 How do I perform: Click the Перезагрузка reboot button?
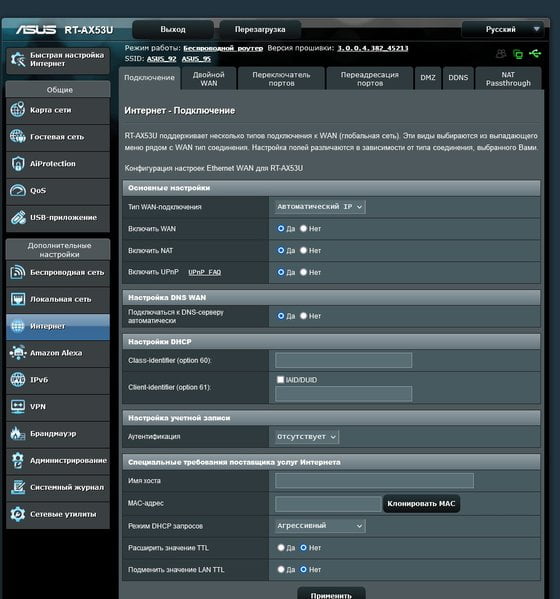(x=260, y=29)
